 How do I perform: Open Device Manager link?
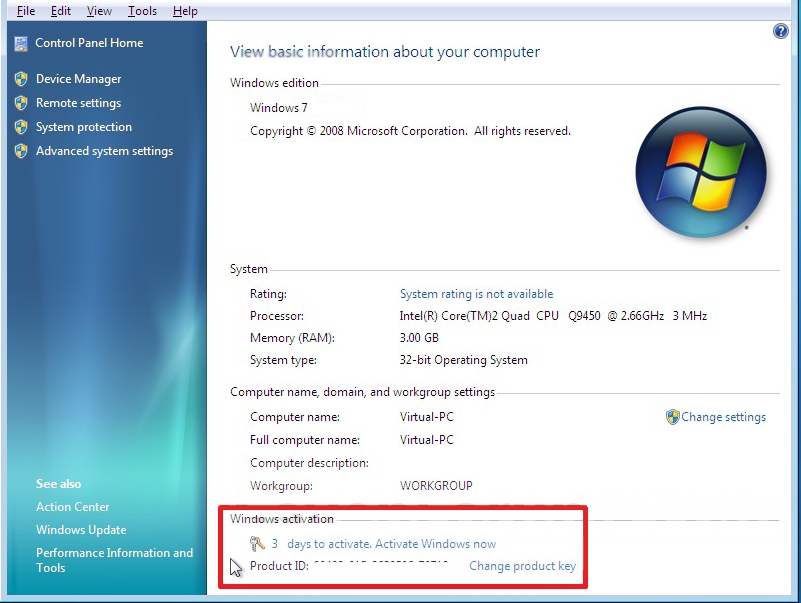(78, 79)
